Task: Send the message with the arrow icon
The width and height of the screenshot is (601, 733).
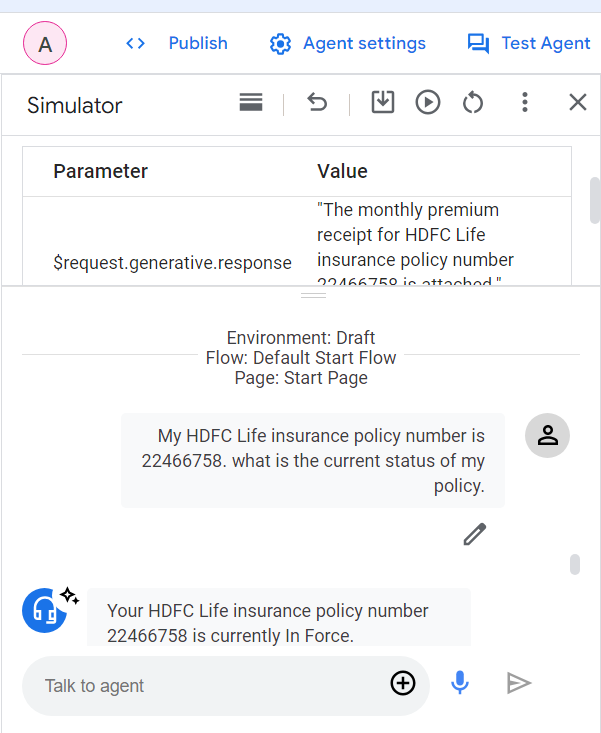Action: [x=519, y=683]
